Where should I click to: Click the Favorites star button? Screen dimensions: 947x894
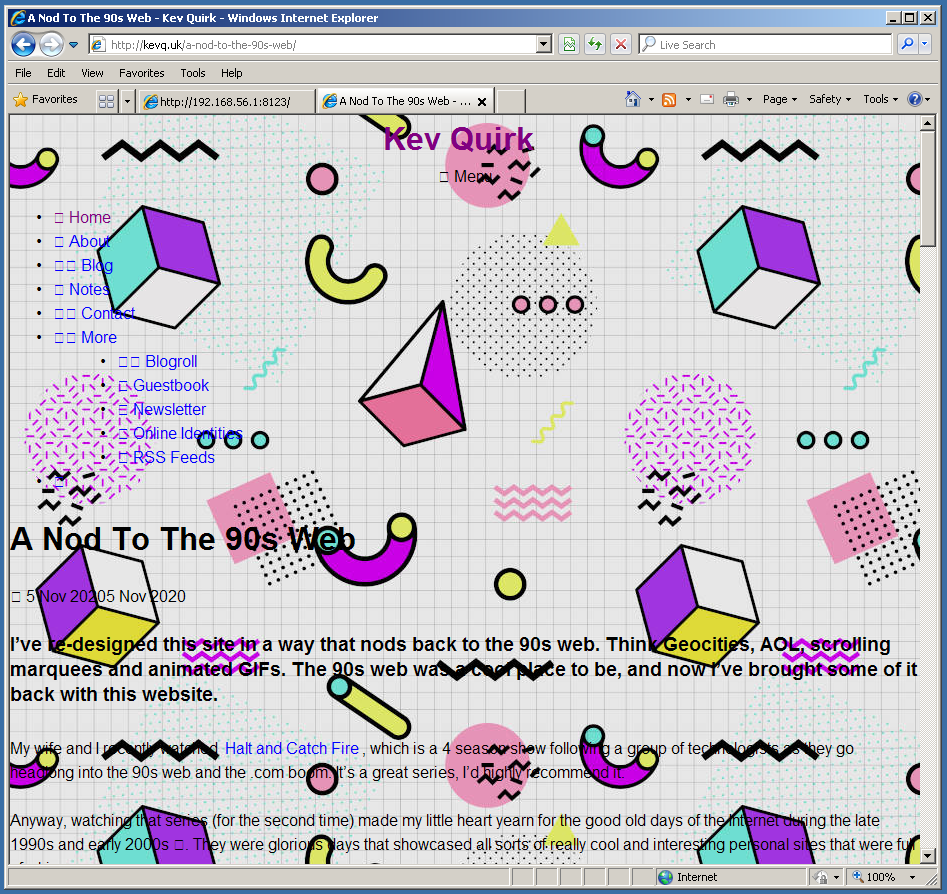tap(46, 100)
